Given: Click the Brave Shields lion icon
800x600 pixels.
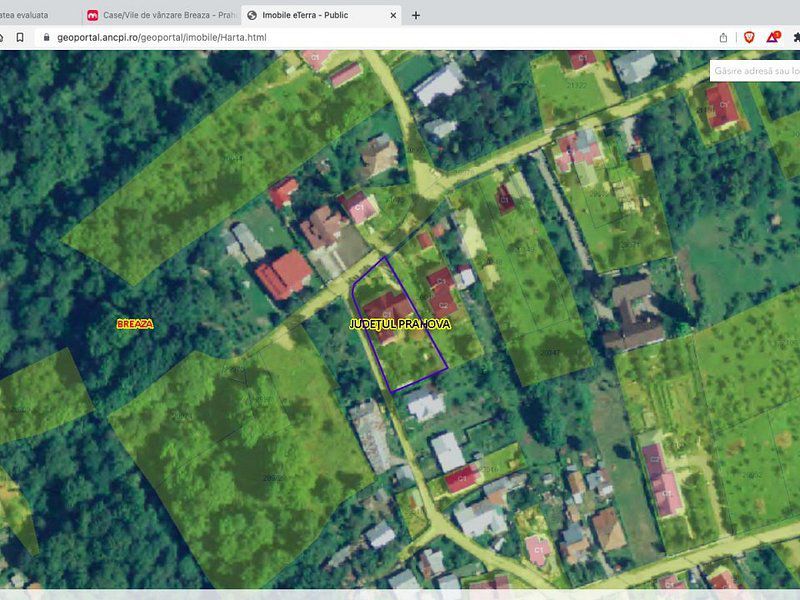Looking at the screenshot, I should pyautogui.click(x=749, y=37).
